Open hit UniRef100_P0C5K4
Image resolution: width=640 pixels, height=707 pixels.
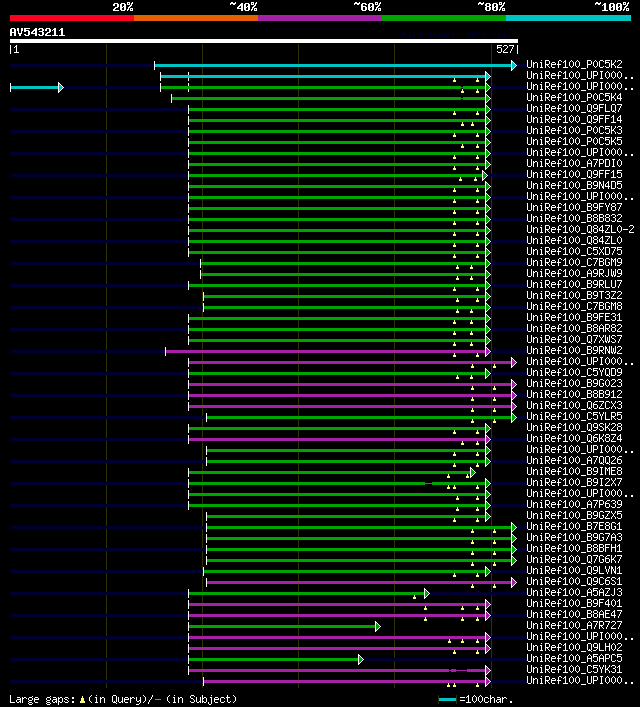point(574,97)
